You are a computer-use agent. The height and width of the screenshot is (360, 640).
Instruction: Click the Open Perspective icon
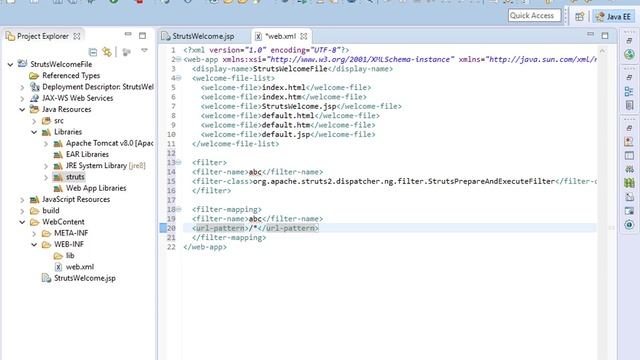[x=580, y=17]
